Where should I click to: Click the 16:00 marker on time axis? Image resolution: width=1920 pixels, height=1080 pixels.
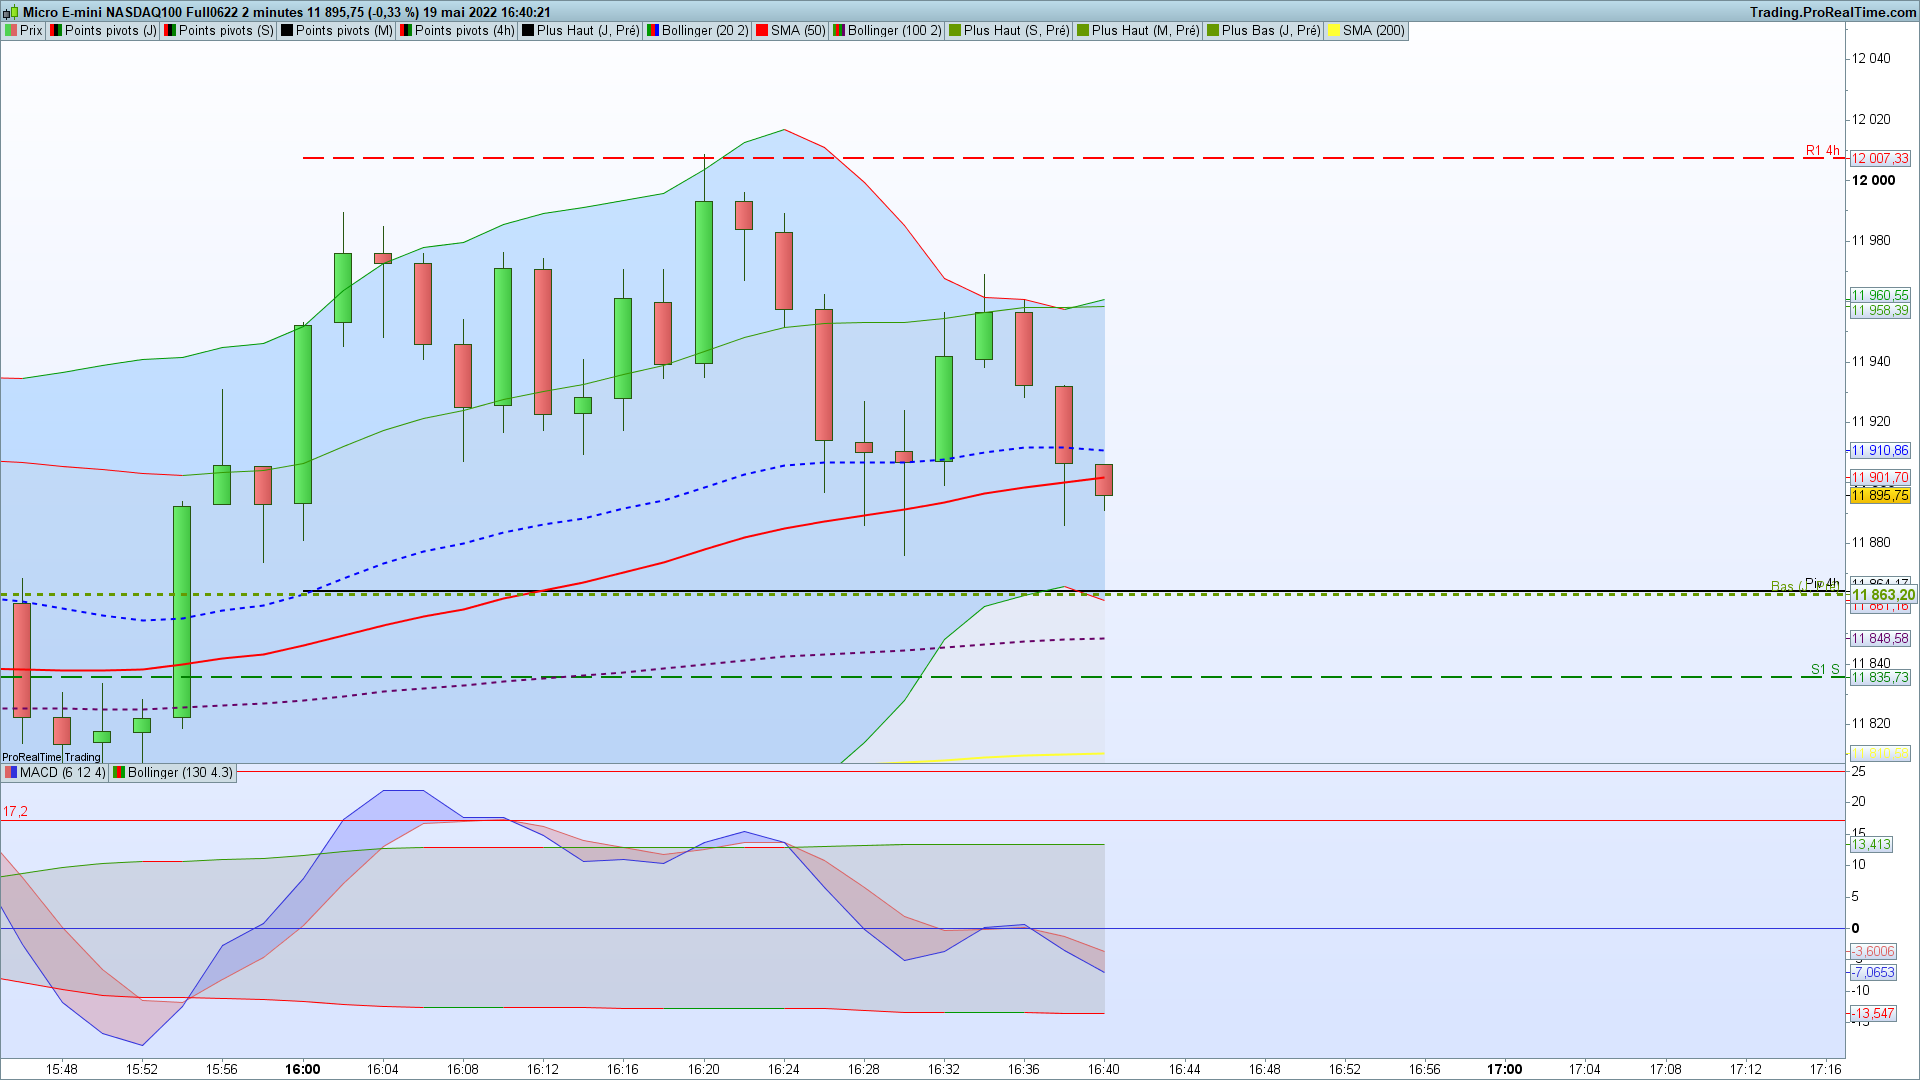click(x=302, y=1069)
